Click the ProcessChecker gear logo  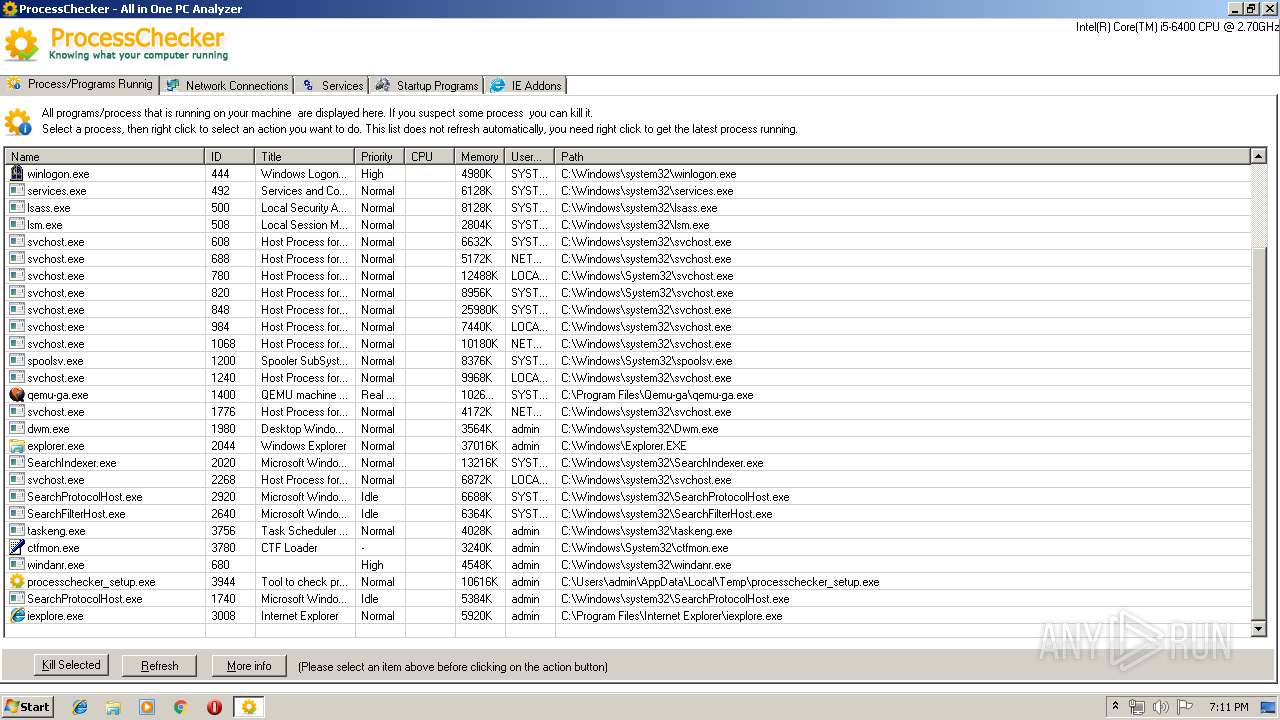tap(22, 45)
